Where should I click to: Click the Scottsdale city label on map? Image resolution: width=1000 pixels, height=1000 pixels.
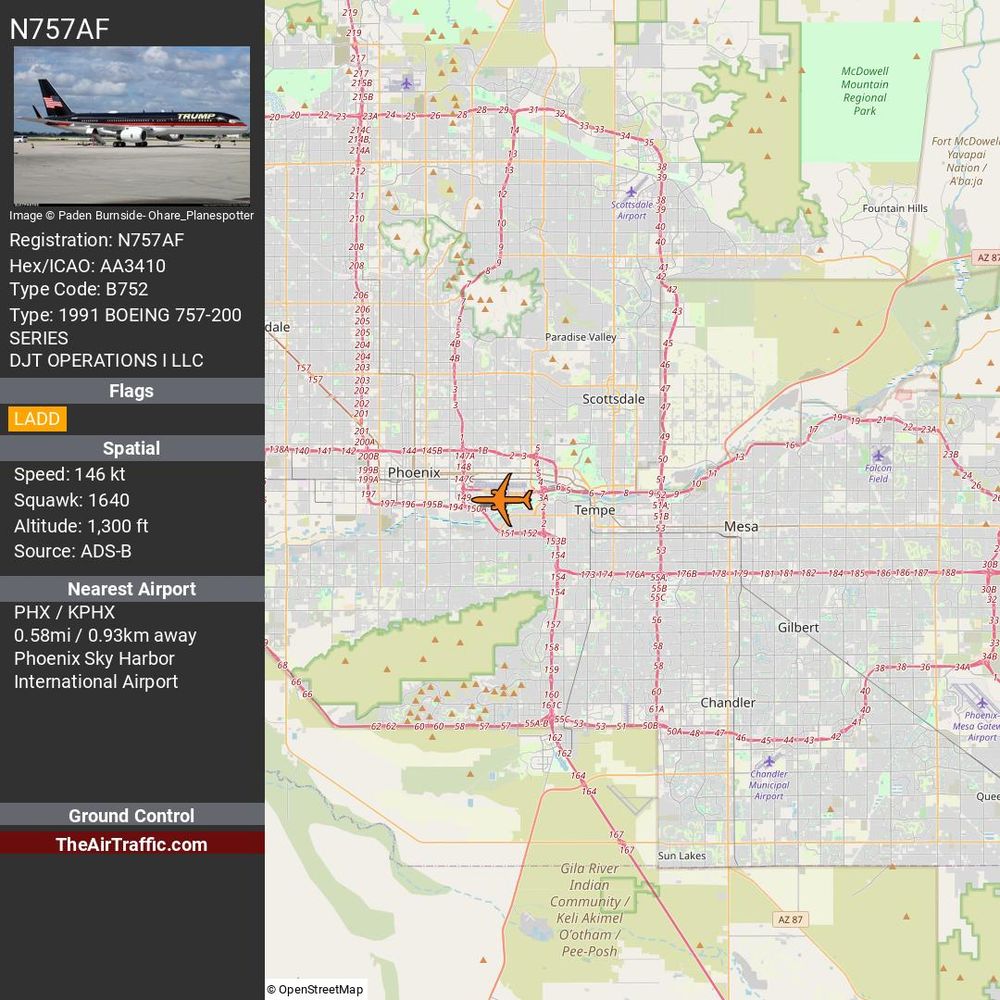tap(613, 399)
